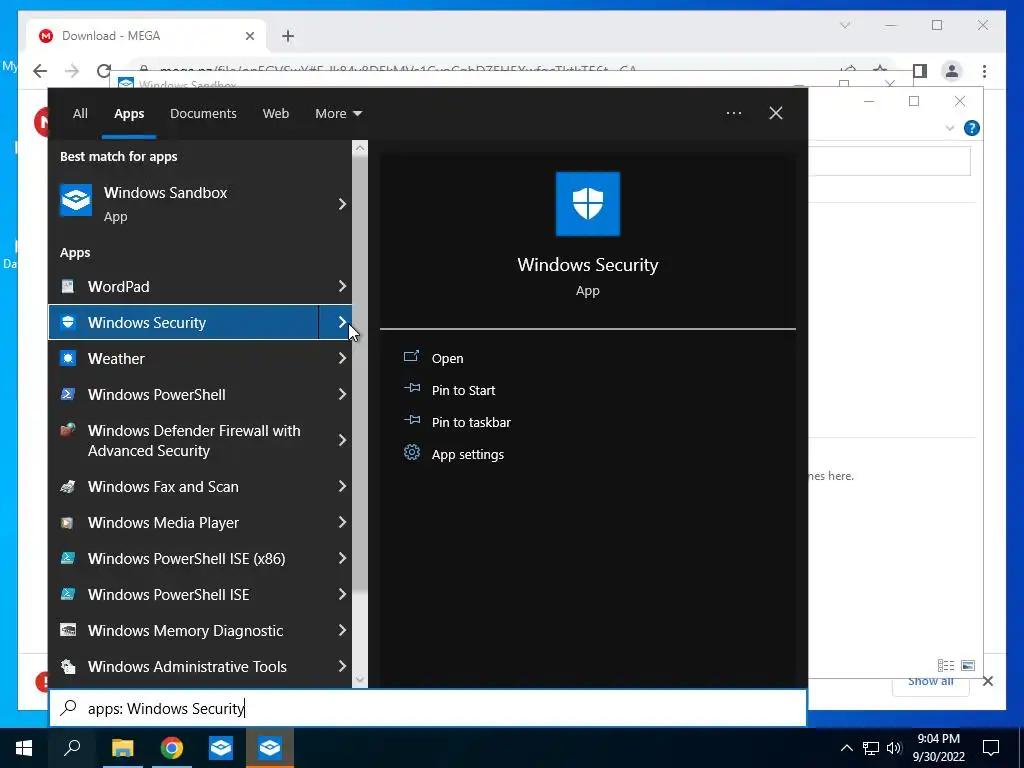Click the Windows PowerShell icon
Image resolution: width=1024 pixels, height=768 pixels.
(x=68, y=394)
